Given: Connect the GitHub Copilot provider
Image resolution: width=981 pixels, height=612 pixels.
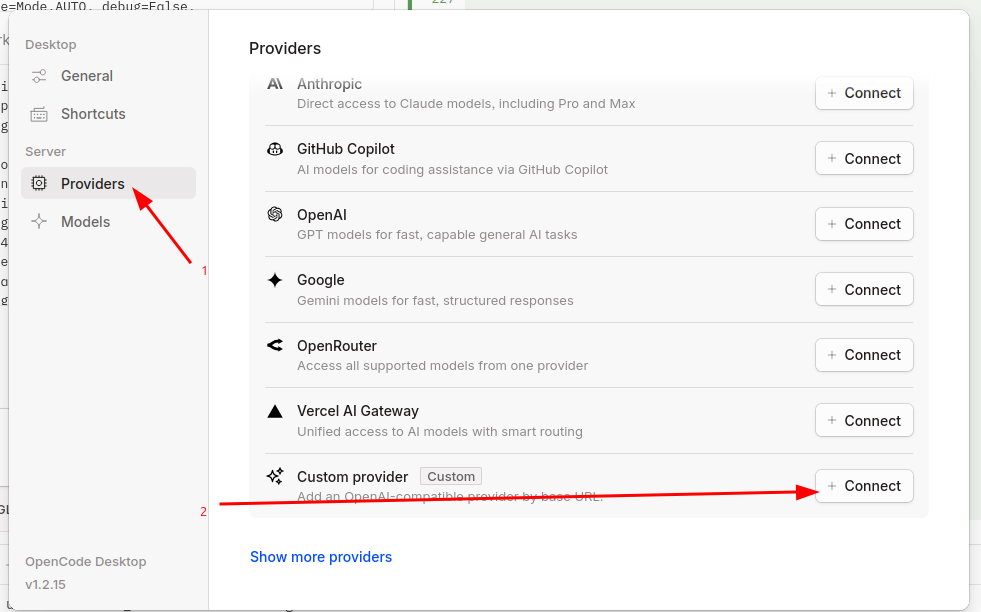Looking at the screenshot, I should pyautogui.click(x=864, y=159).
